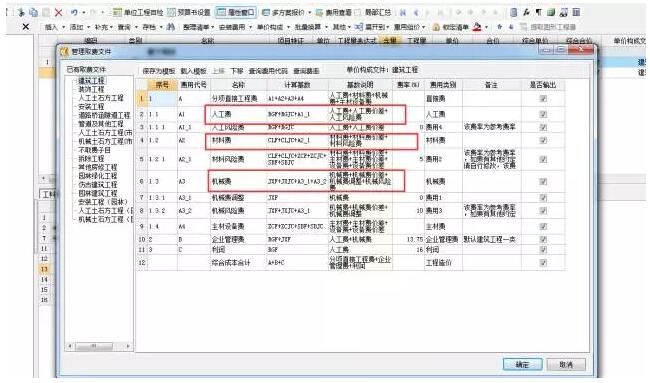This screenshot has height=383, width=650.
Task: Select 装饰工程 in the fee file tree
Action: [91, 90]
